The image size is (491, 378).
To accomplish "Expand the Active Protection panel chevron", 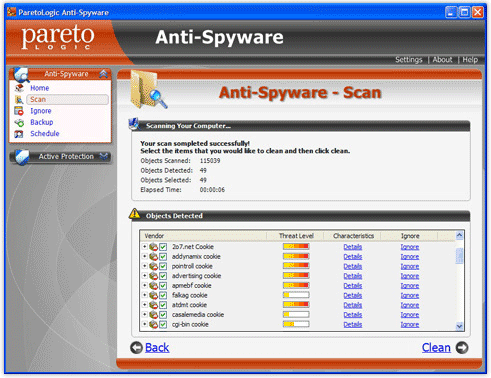I will coord(104,156).
